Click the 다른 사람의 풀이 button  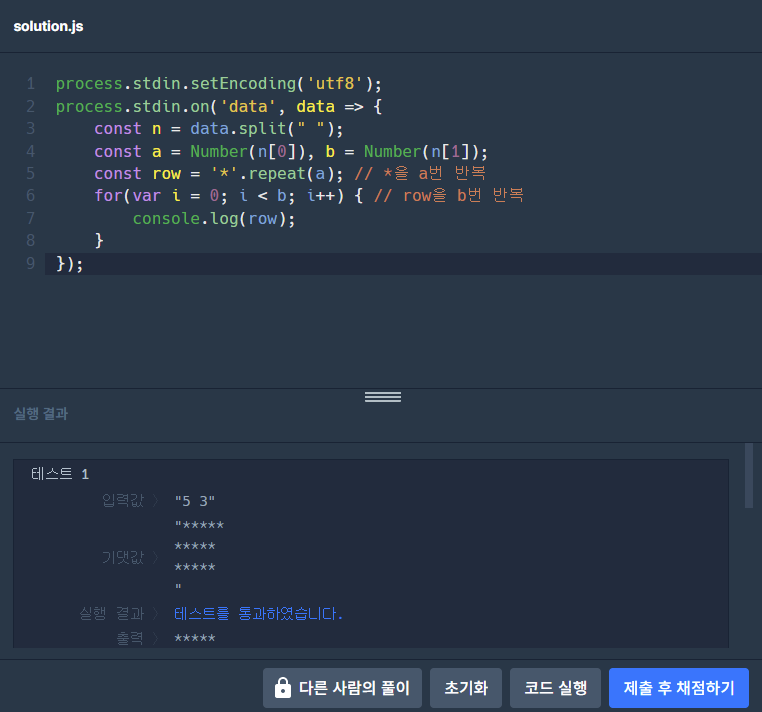point(342,688)
